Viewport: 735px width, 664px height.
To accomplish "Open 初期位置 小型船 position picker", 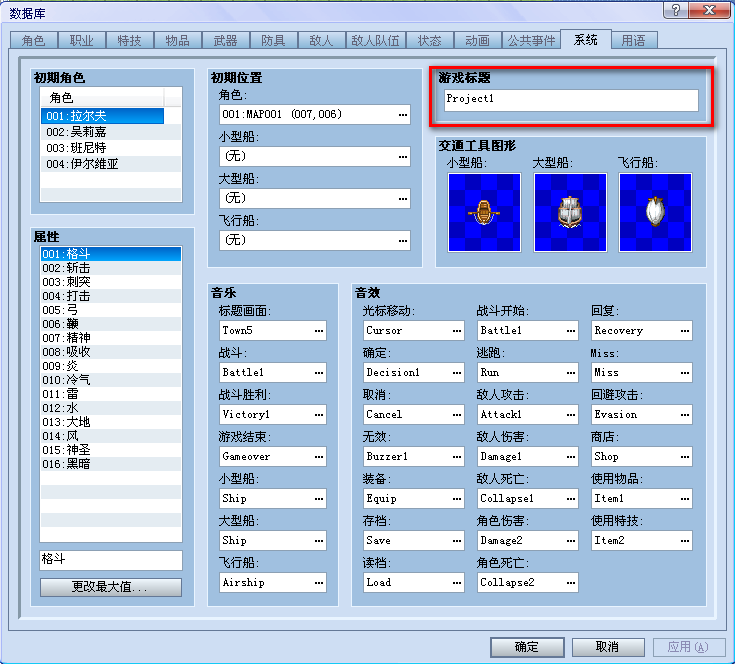I will tap(403, 157).
